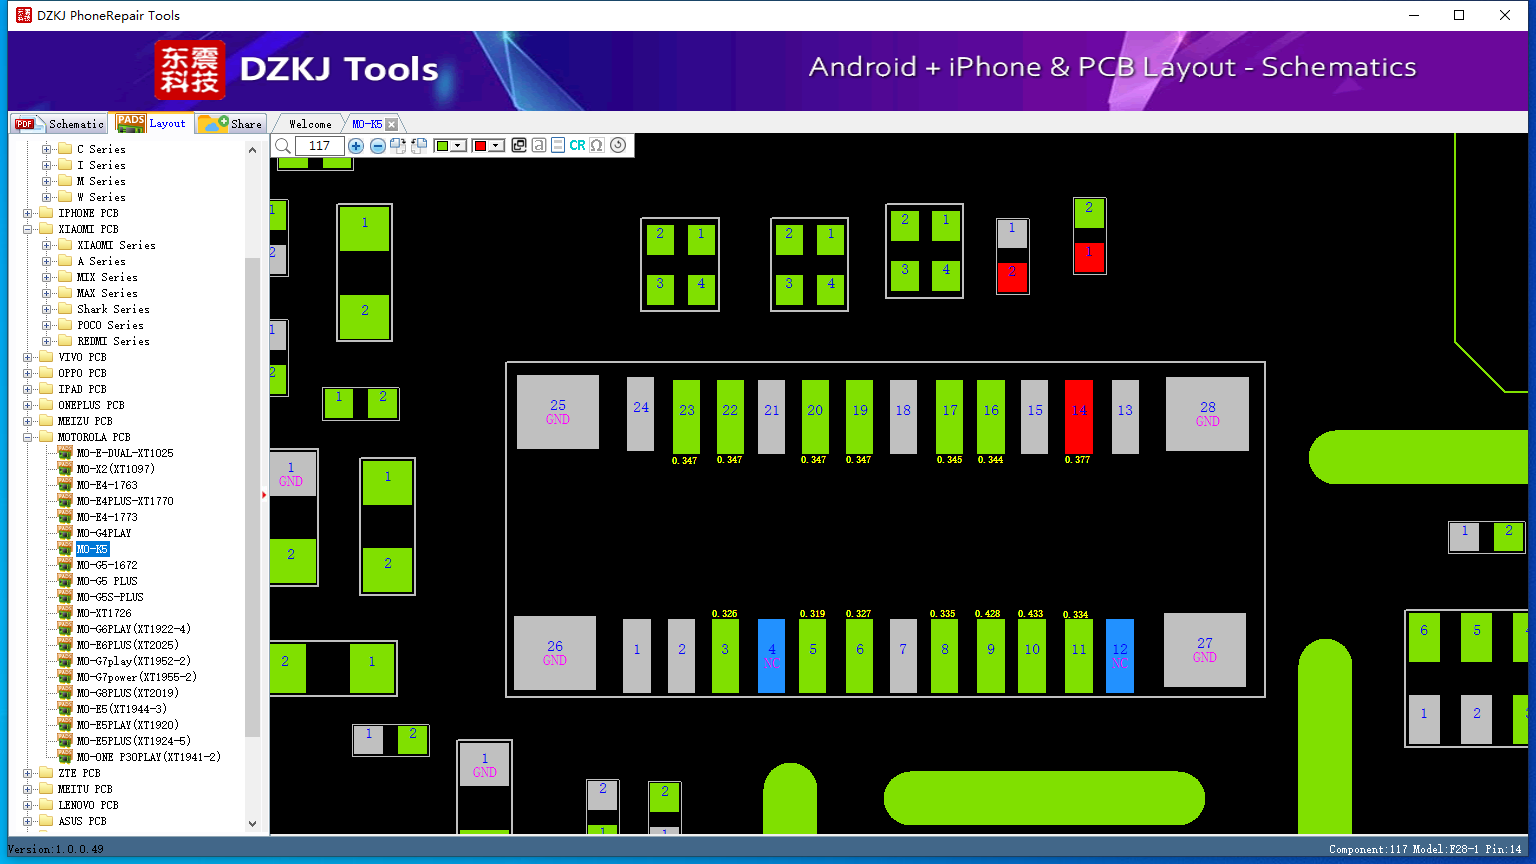Switch to the Schematic tab
This screenshot has height=864, width=1536.
click(59, 123)
